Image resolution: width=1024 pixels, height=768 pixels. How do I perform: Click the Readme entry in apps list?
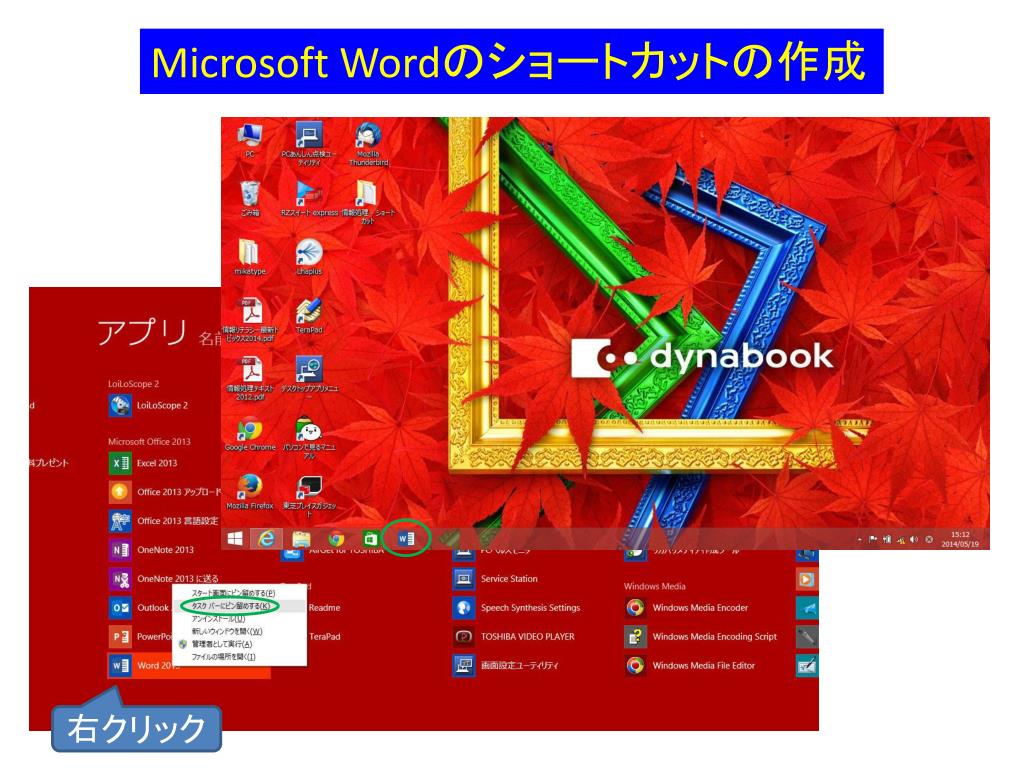tap(325, 607)
